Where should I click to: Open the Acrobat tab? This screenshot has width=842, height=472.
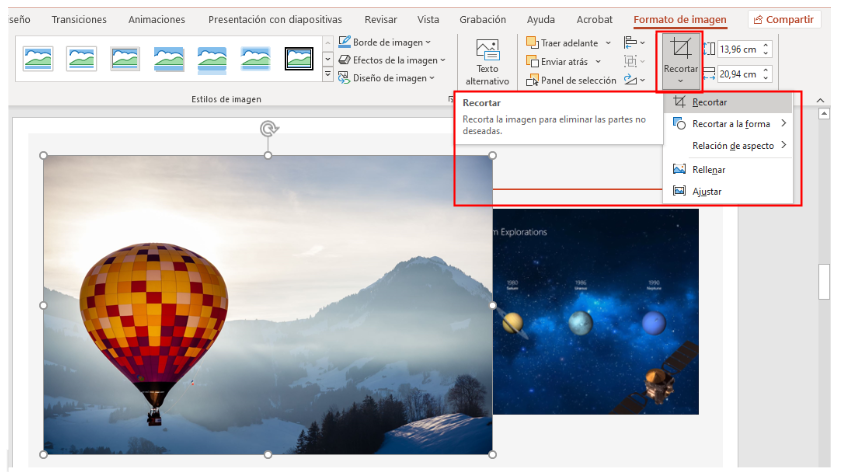click(x=594, y=20)
